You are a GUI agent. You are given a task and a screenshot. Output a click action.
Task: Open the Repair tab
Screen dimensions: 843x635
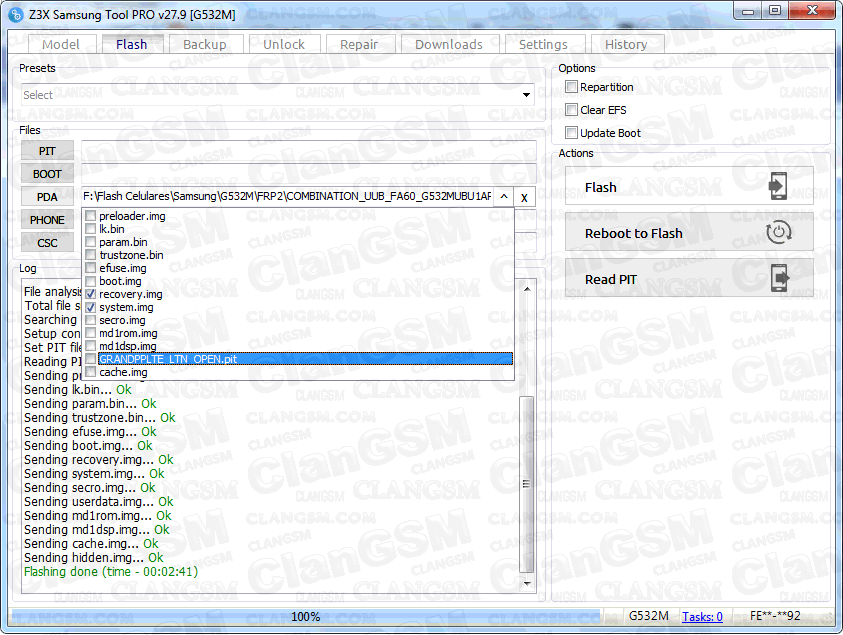point(359,44)
